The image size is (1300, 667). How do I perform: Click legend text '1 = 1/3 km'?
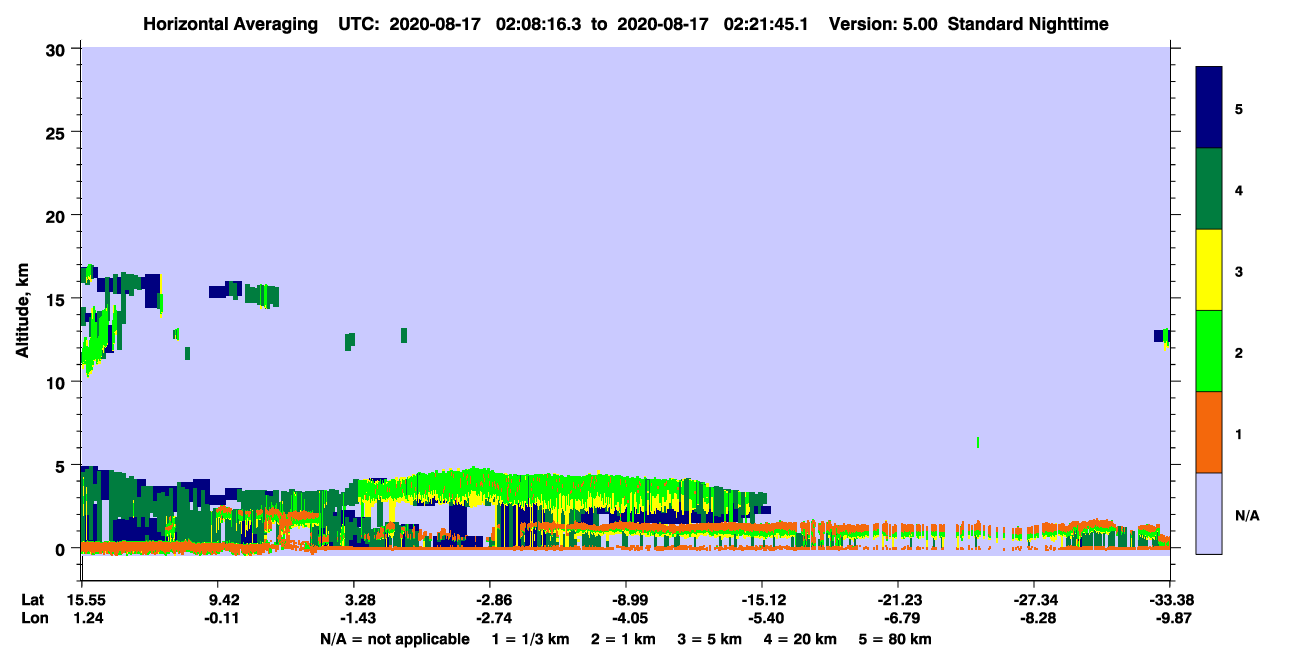click(530, 639)
